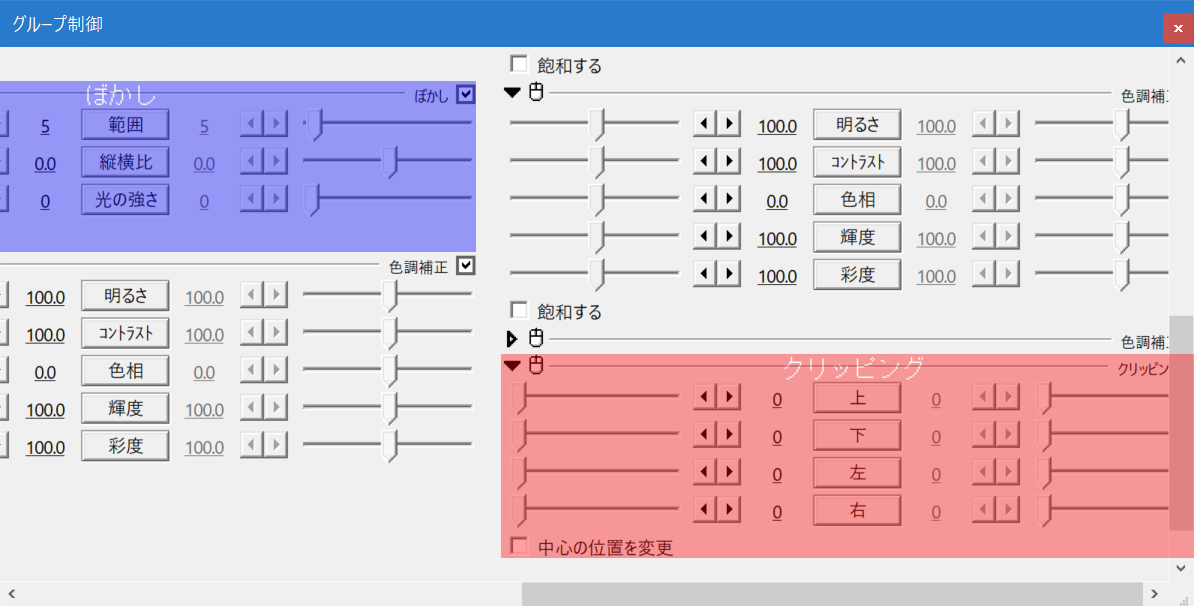This screenshot has height=606, width=1194.
Task: Uncheck the ぼかし effect enable checkbox
Action: point(464,92)
